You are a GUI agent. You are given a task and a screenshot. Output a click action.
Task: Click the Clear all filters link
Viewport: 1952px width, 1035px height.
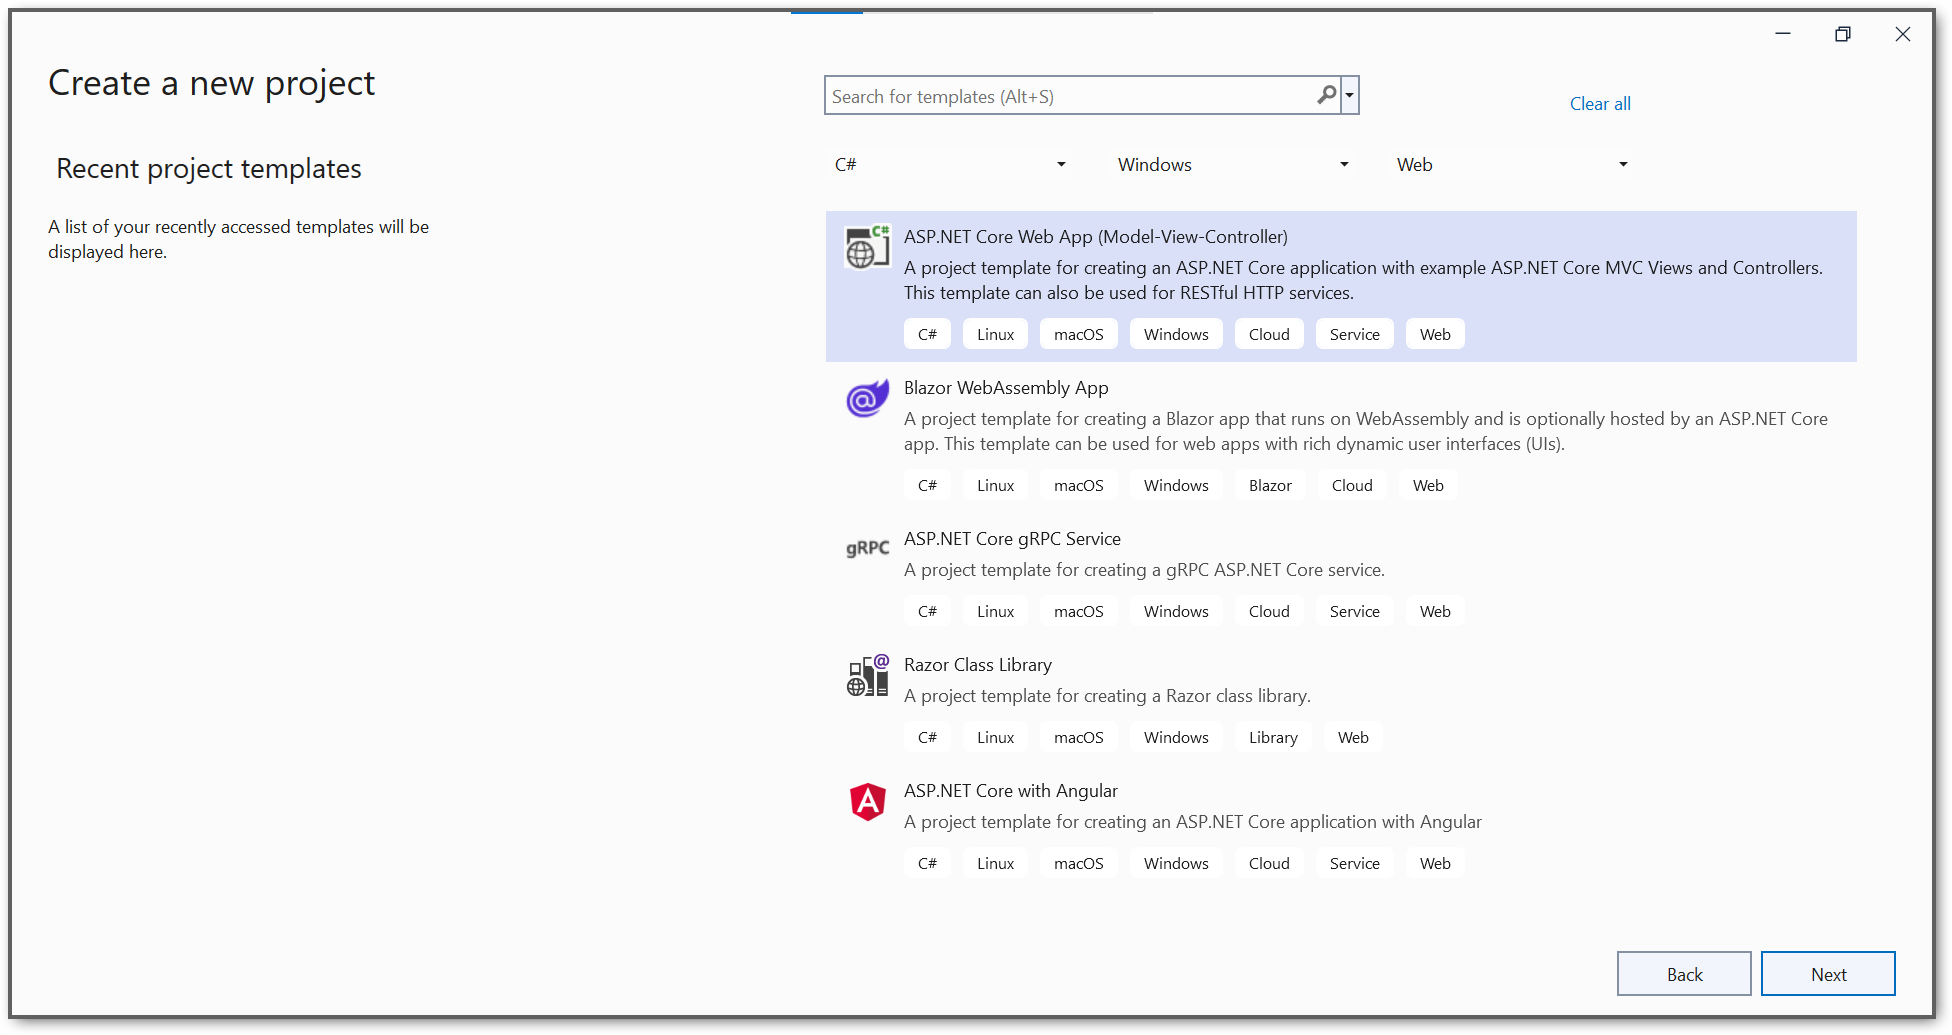tap(1599, 104)
